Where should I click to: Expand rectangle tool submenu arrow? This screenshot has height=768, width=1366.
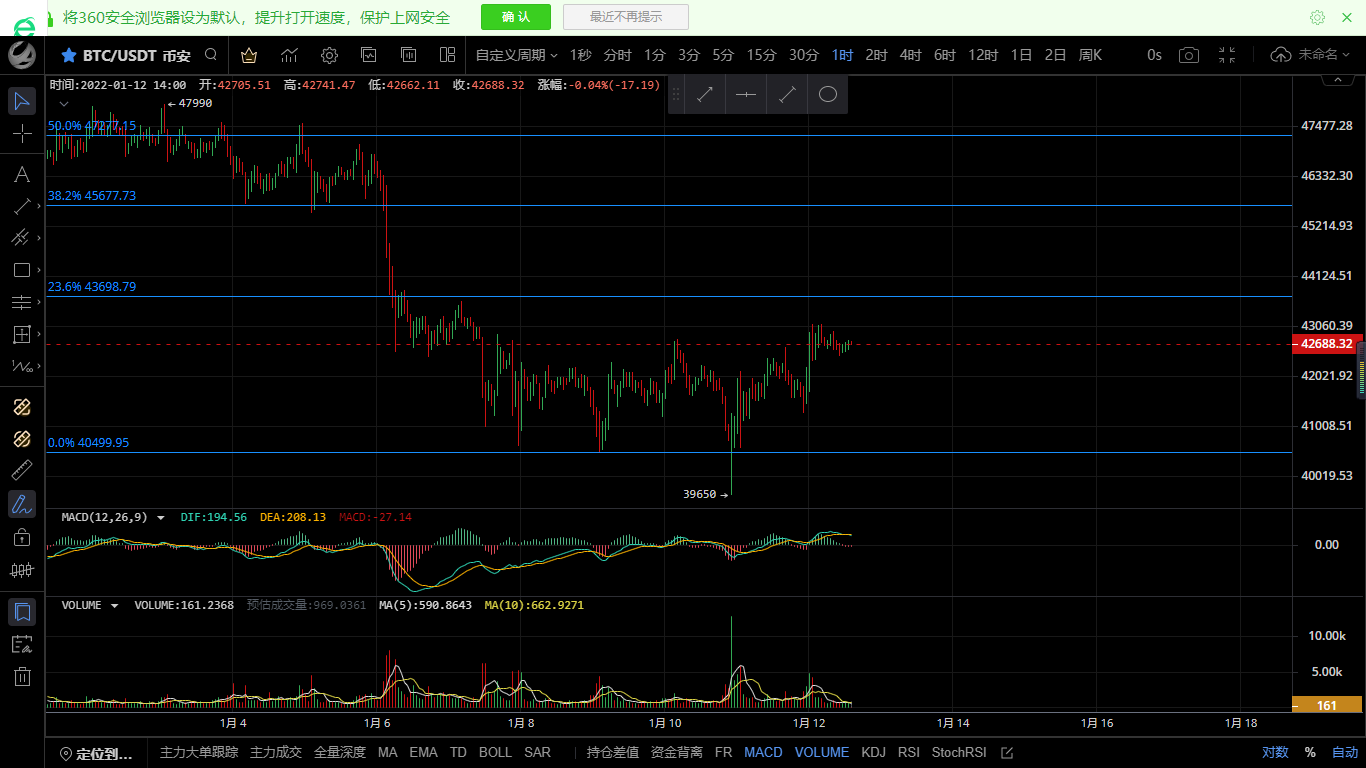[x=39, y=270]
